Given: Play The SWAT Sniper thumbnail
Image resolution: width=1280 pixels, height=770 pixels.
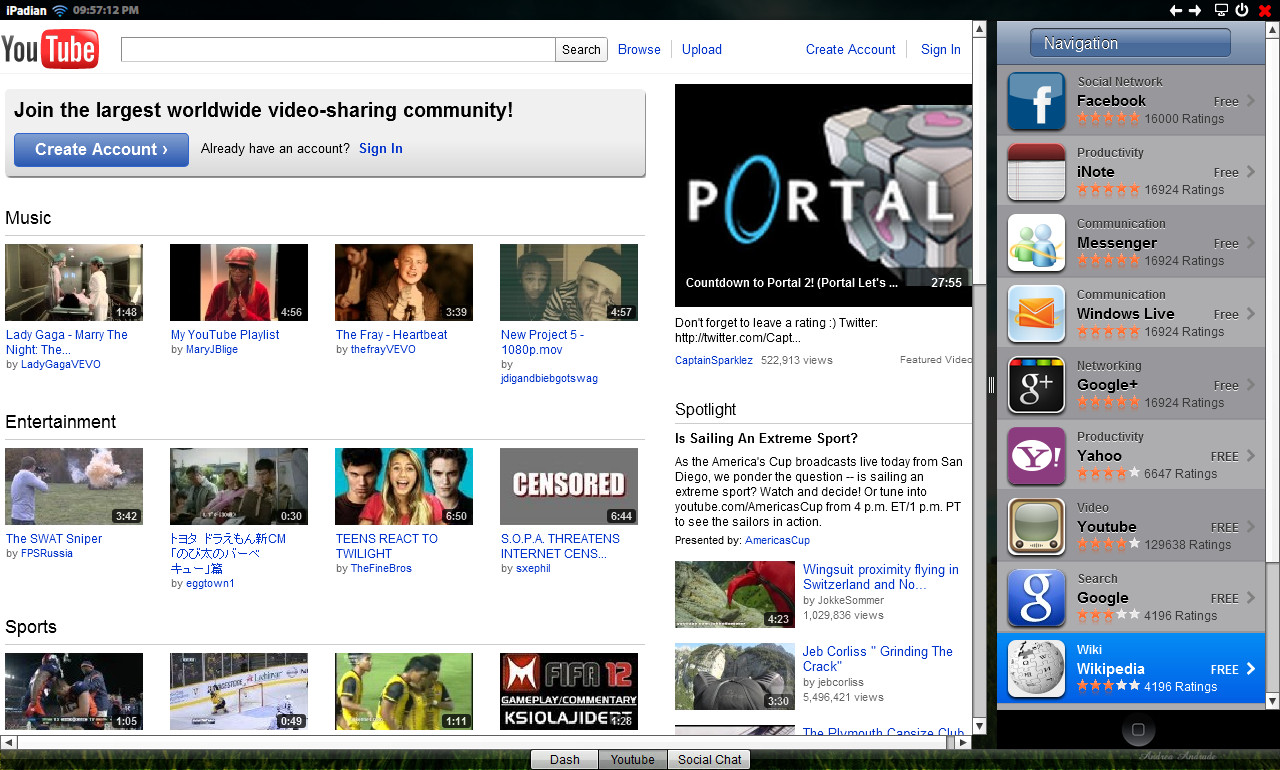Looking at the screenshot, I should [x=74, y=486].
